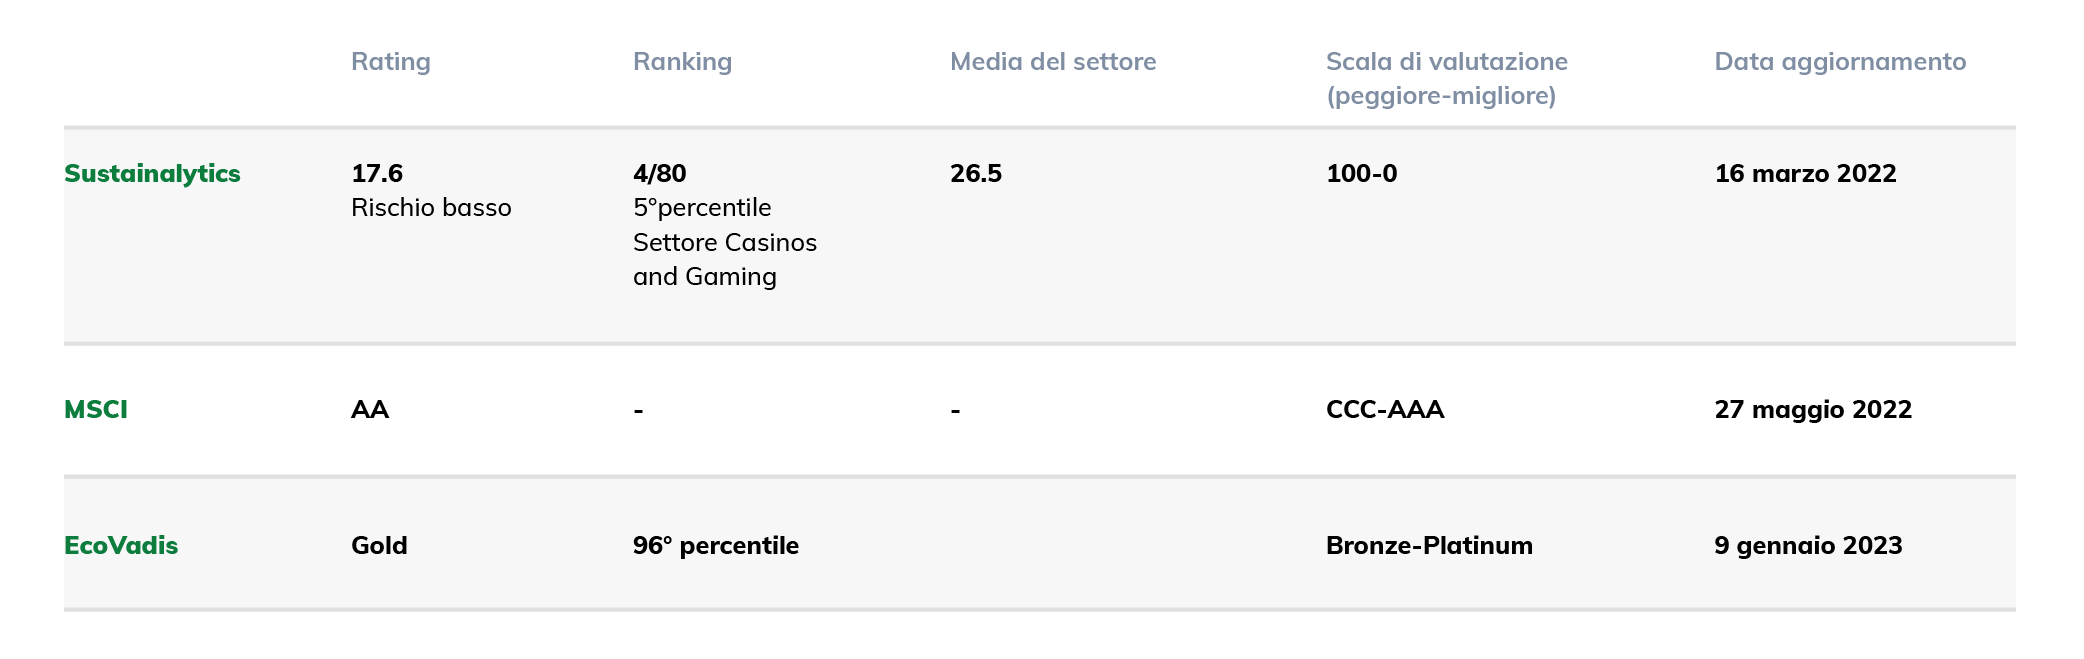Click the Scala di valutazione header

tap(1447, 79)
